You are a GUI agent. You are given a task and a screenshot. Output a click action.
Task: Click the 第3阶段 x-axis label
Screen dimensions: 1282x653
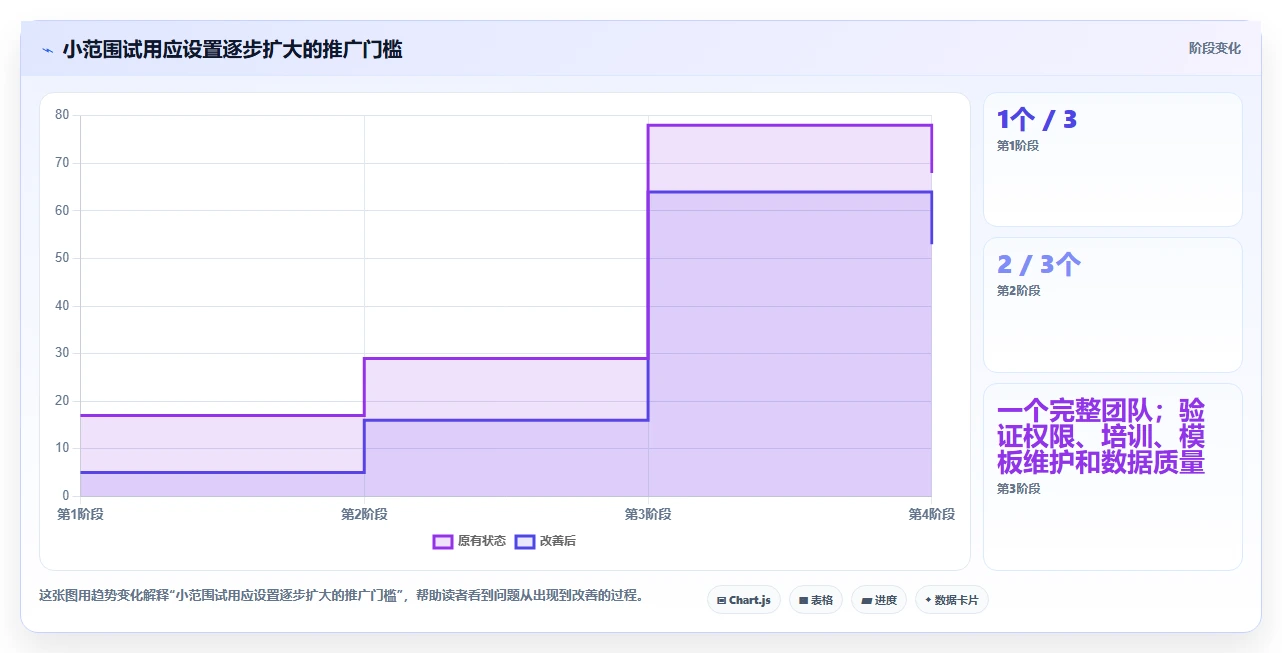coord(648,514)
